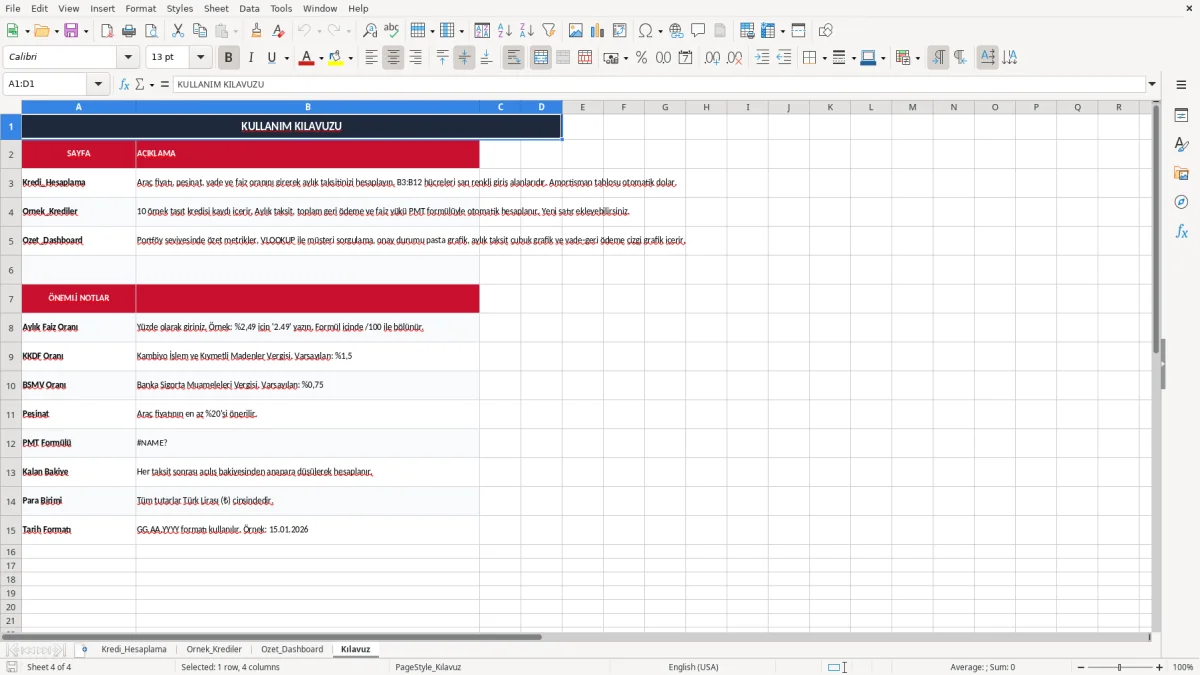Viewport: 1200px width, 675px height.
Task: Insert a pivot table
Action: pyautogui.click(x=620, y=31)
